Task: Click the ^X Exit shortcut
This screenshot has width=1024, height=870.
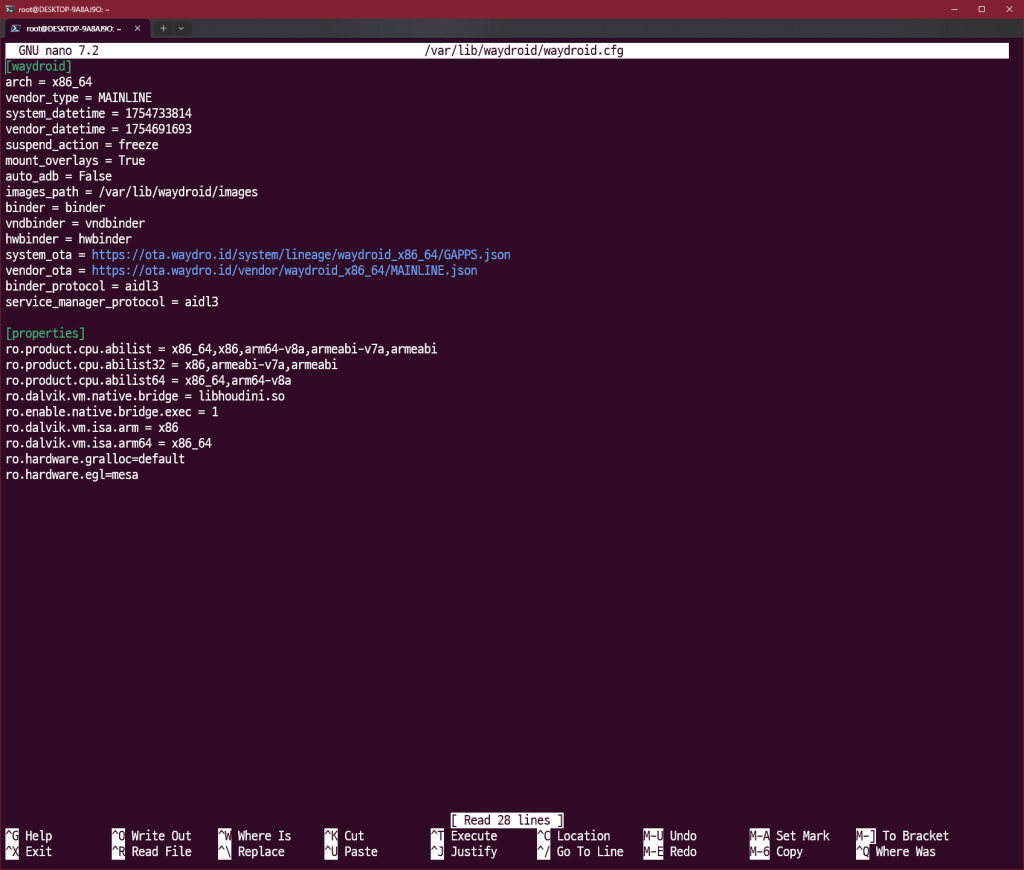Action: pyautogui.click(x=28, y=852)
